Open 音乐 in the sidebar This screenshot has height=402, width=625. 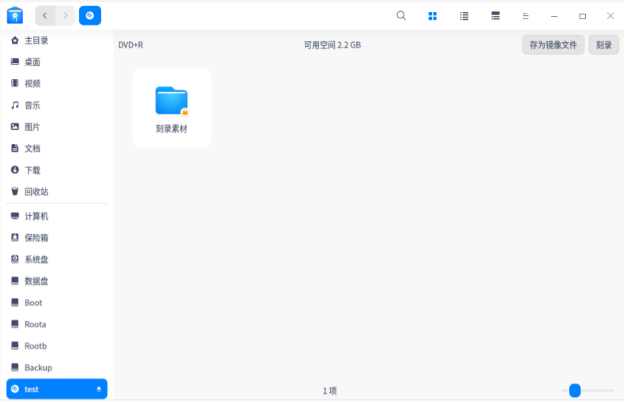click(x=57, y=105)
